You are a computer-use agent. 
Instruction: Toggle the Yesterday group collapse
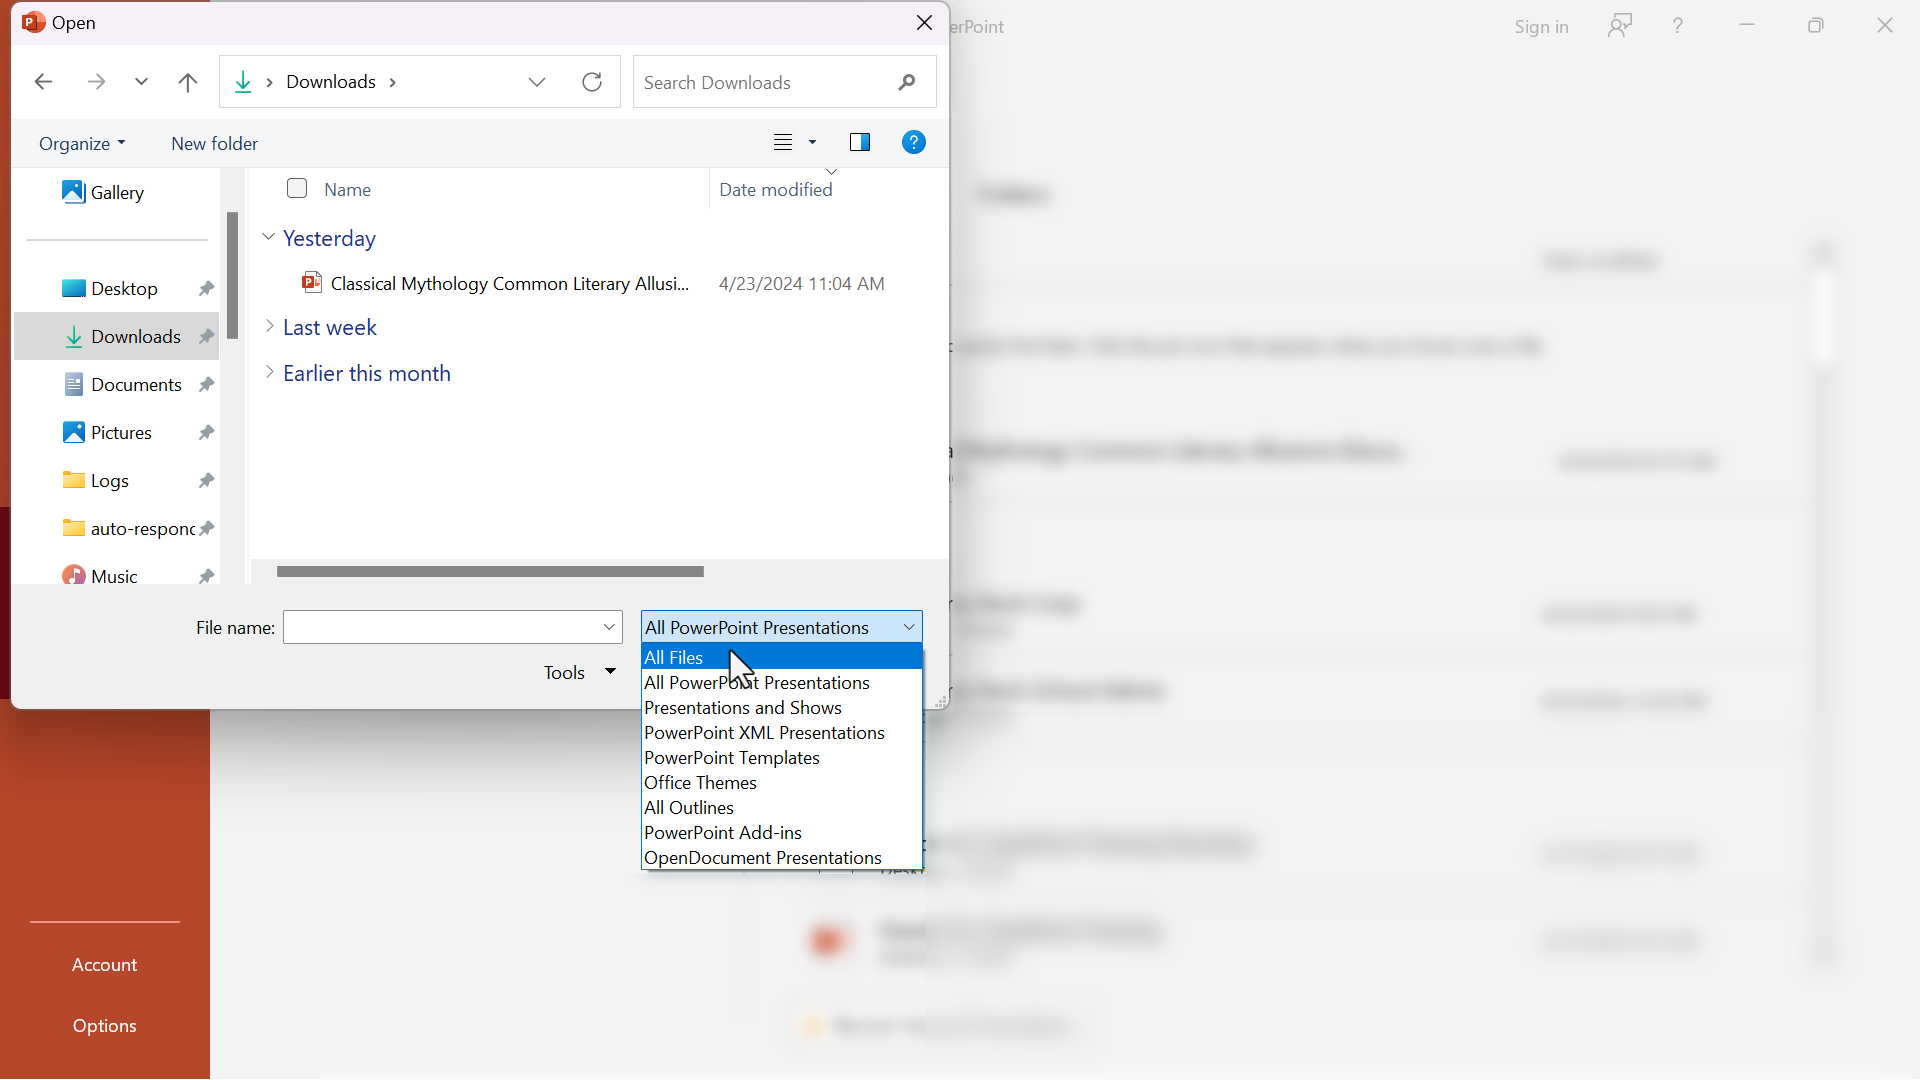point(270,237)
